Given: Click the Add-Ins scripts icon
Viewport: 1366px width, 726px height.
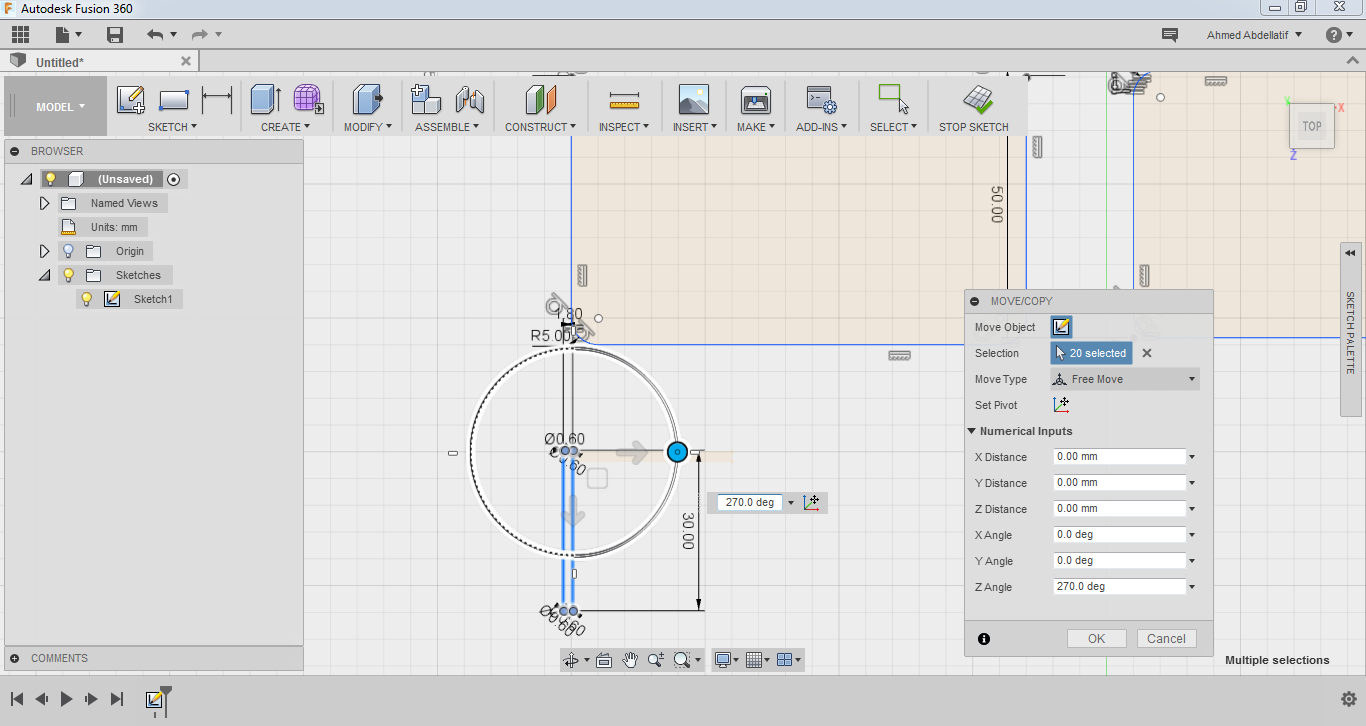Looking at the screenshot, I should pyautogui.click(x=821, y=99).
